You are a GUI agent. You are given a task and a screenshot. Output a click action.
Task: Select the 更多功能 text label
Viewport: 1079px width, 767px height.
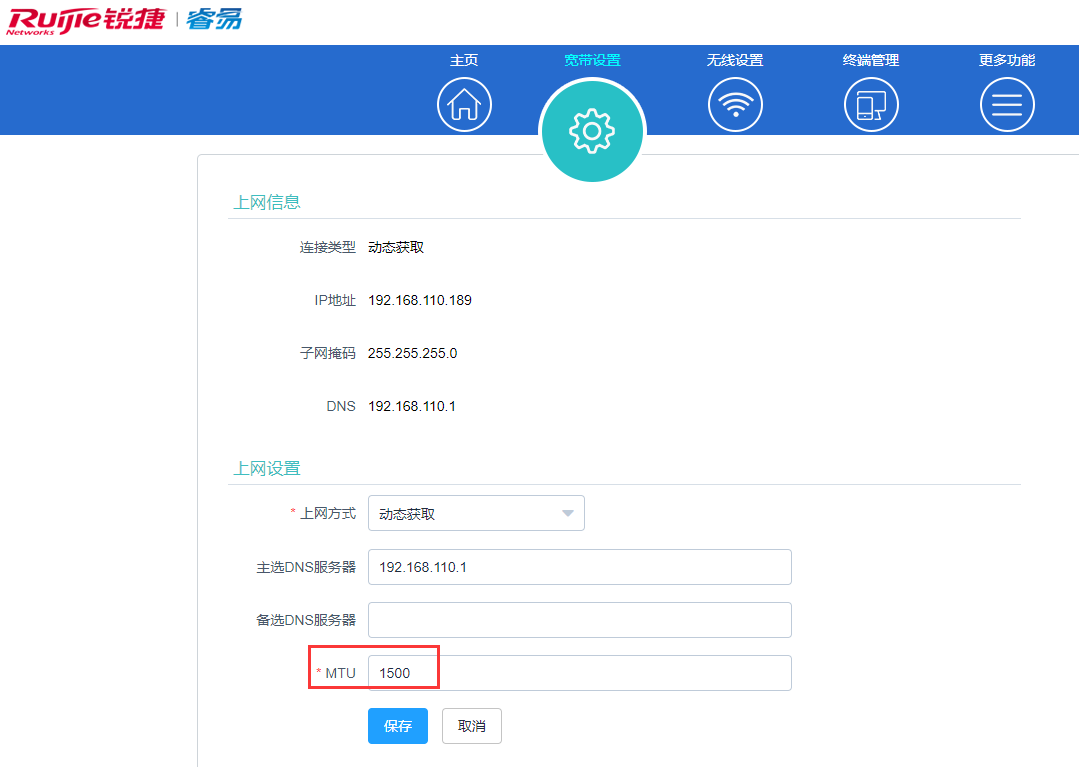(1007, 60)
